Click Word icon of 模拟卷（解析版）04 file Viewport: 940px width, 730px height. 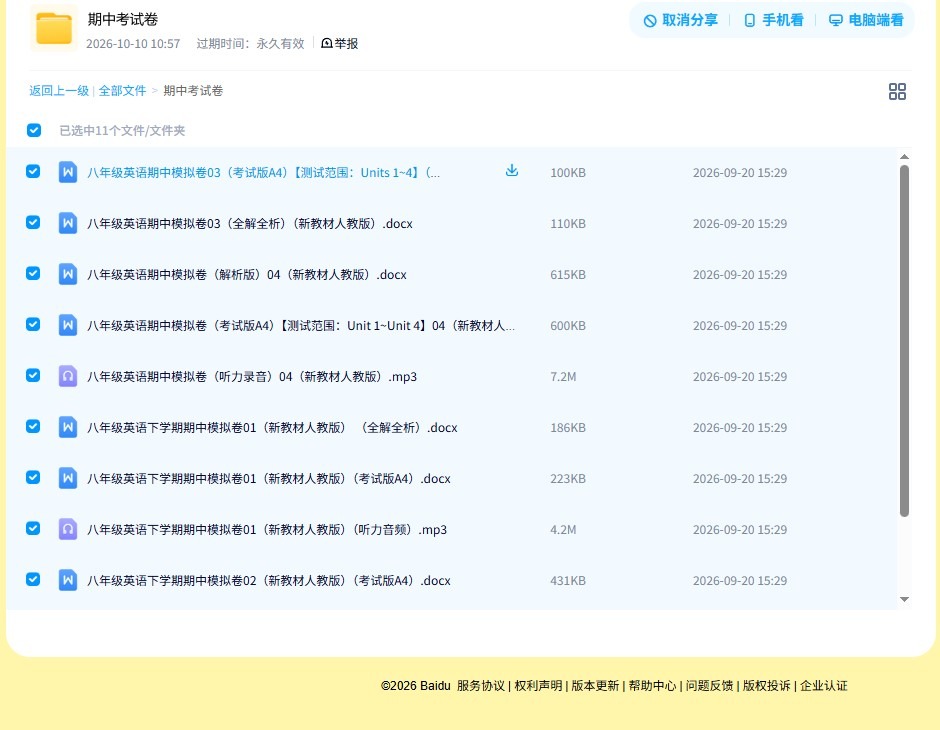[68, 274]
